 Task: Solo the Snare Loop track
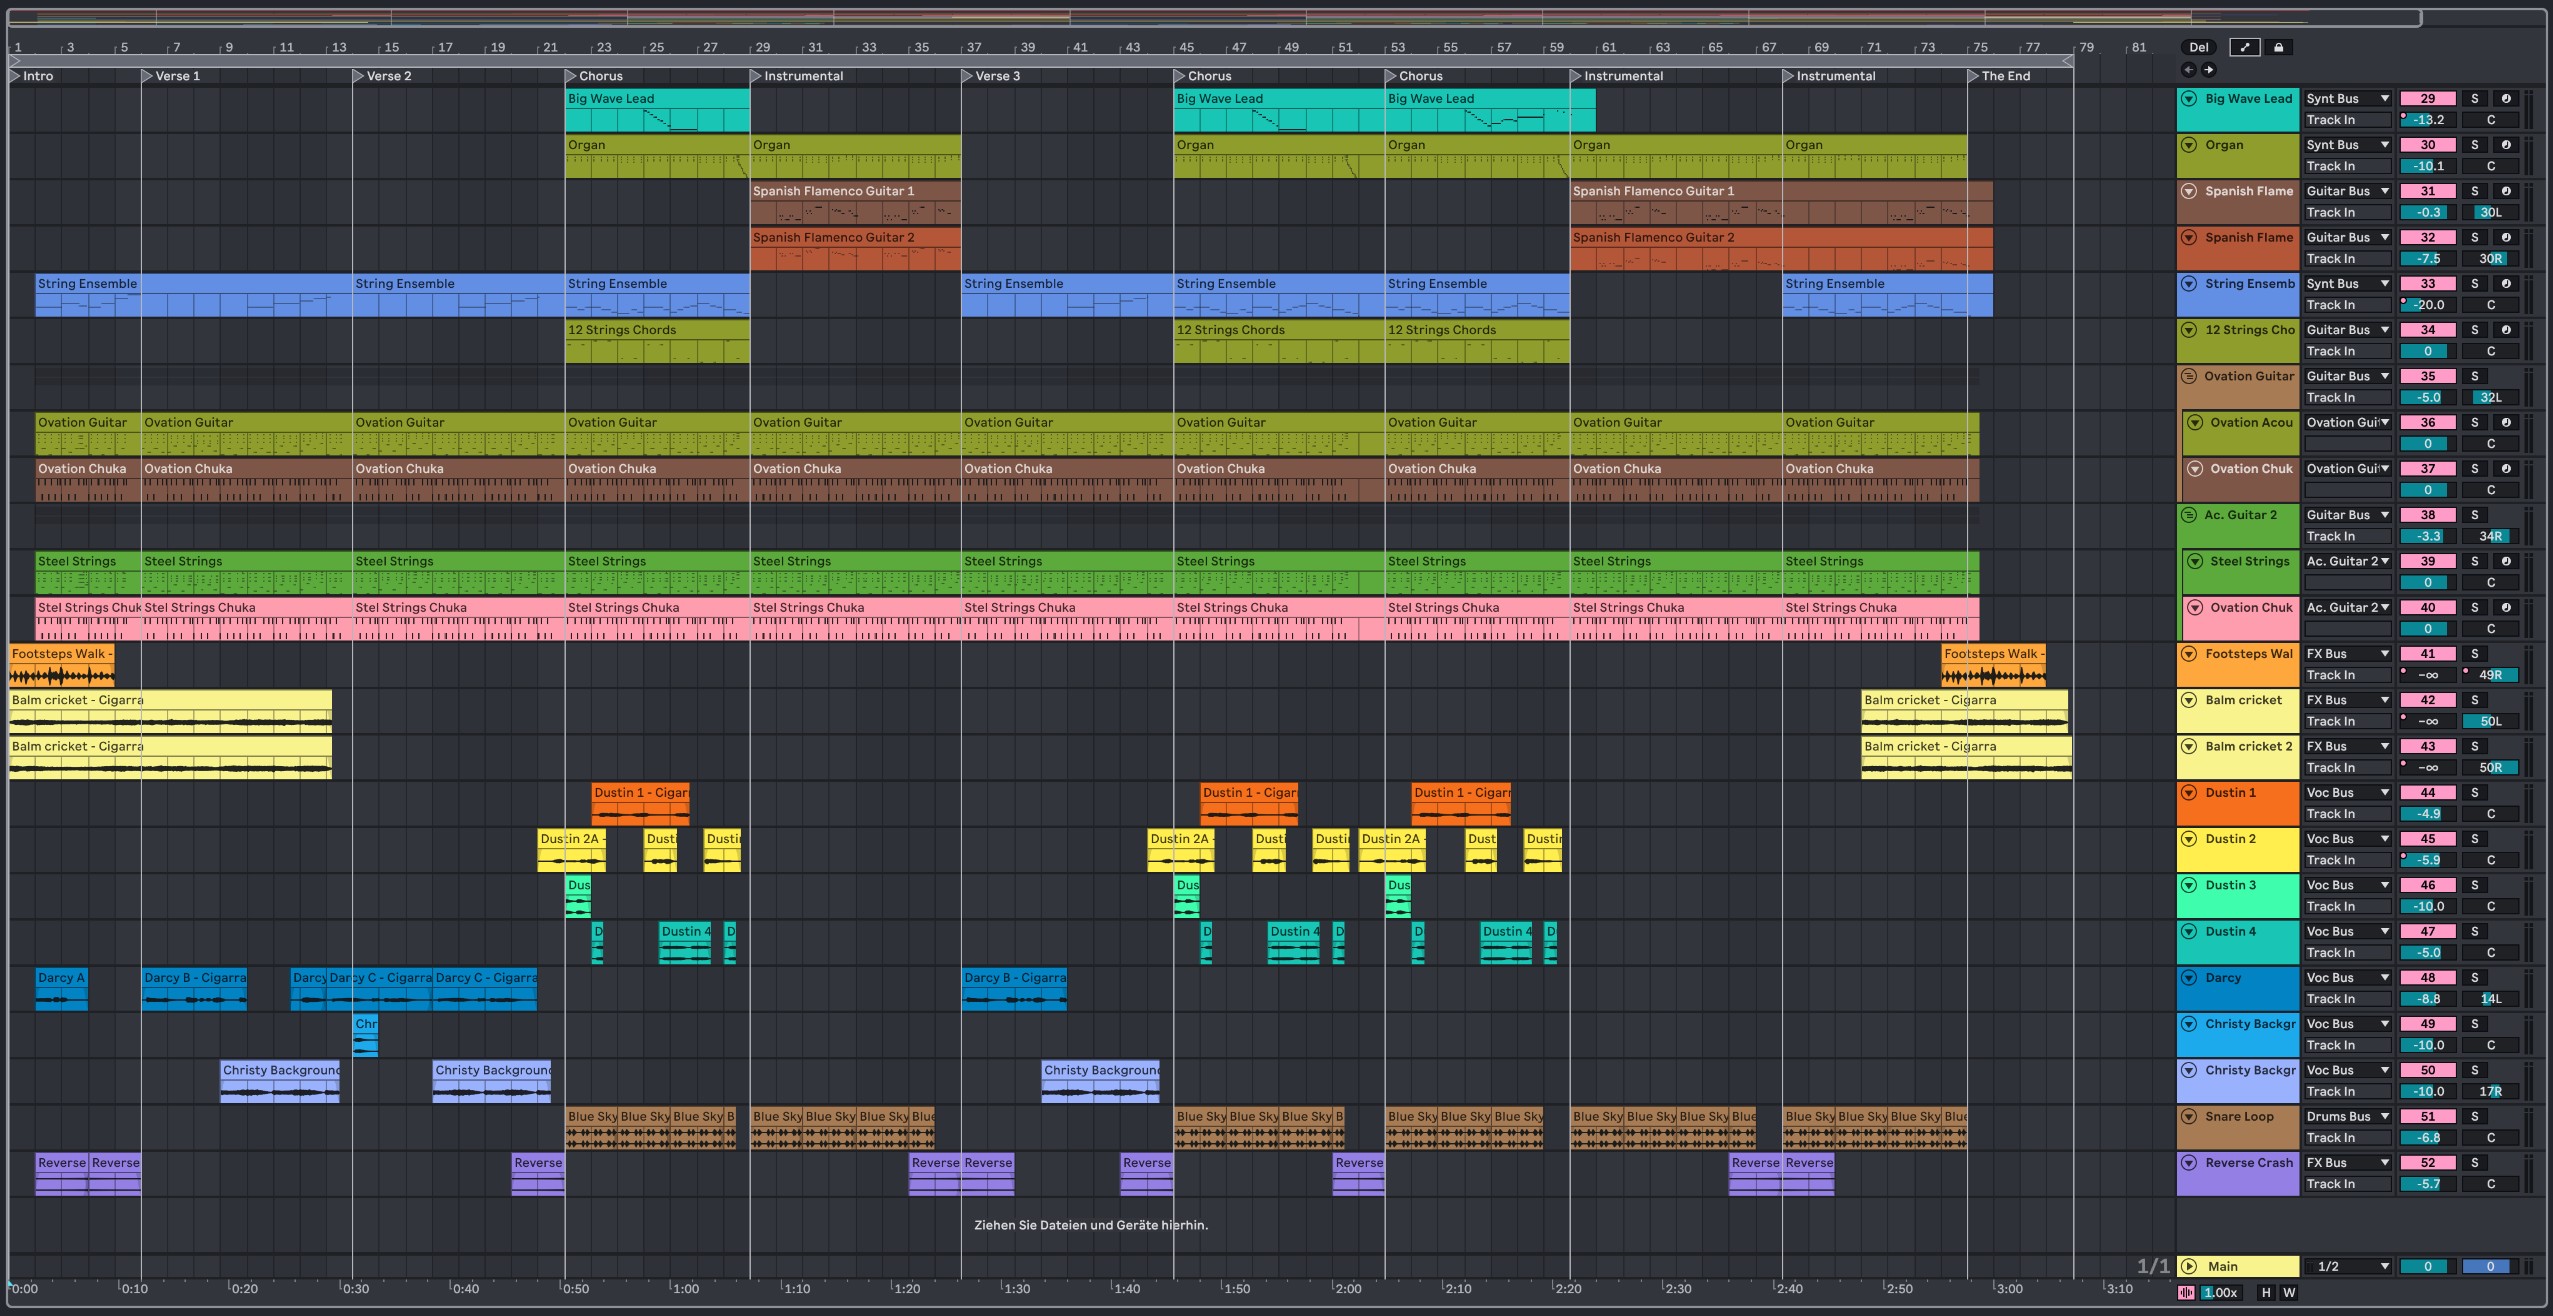coord(2475,1117)
